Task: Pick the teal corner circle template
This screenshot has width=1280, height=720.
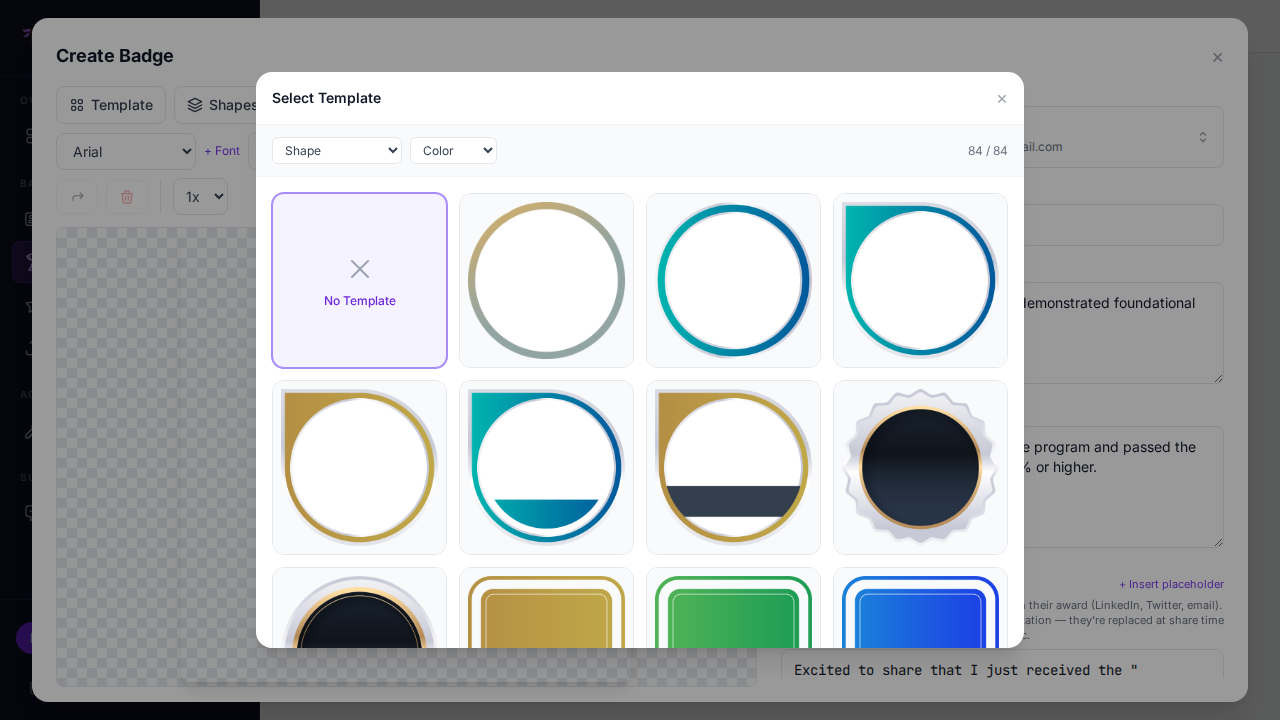Action: (920, 280)
